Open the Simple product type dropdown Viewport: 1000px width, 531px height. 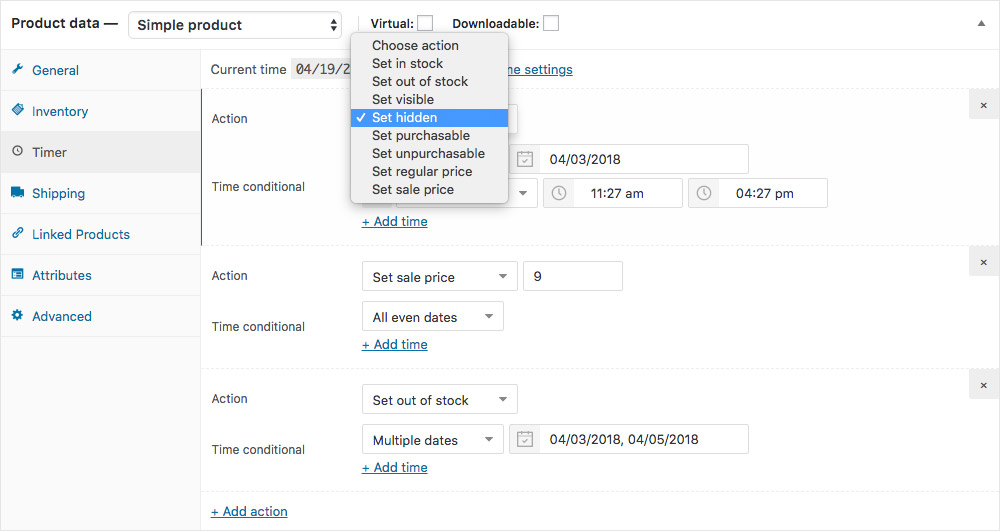pyautogui.click(x=235, y=25)
